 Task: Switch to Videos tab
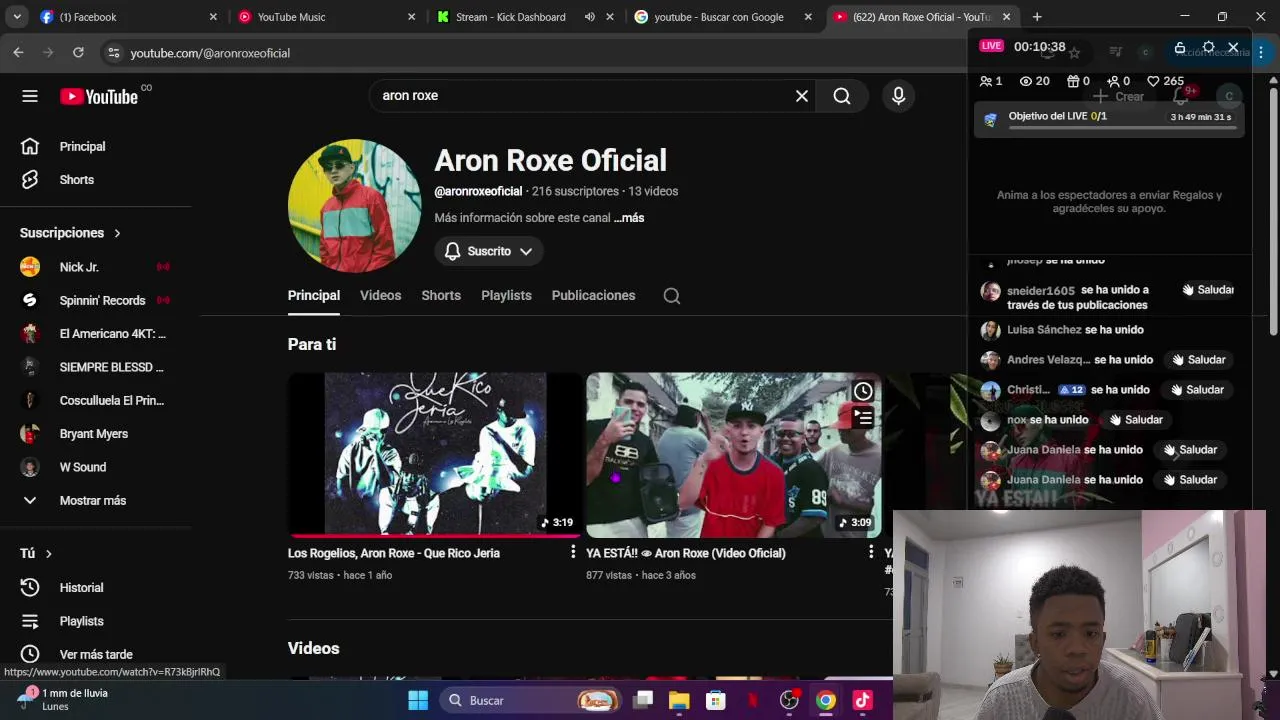[380, 295]
